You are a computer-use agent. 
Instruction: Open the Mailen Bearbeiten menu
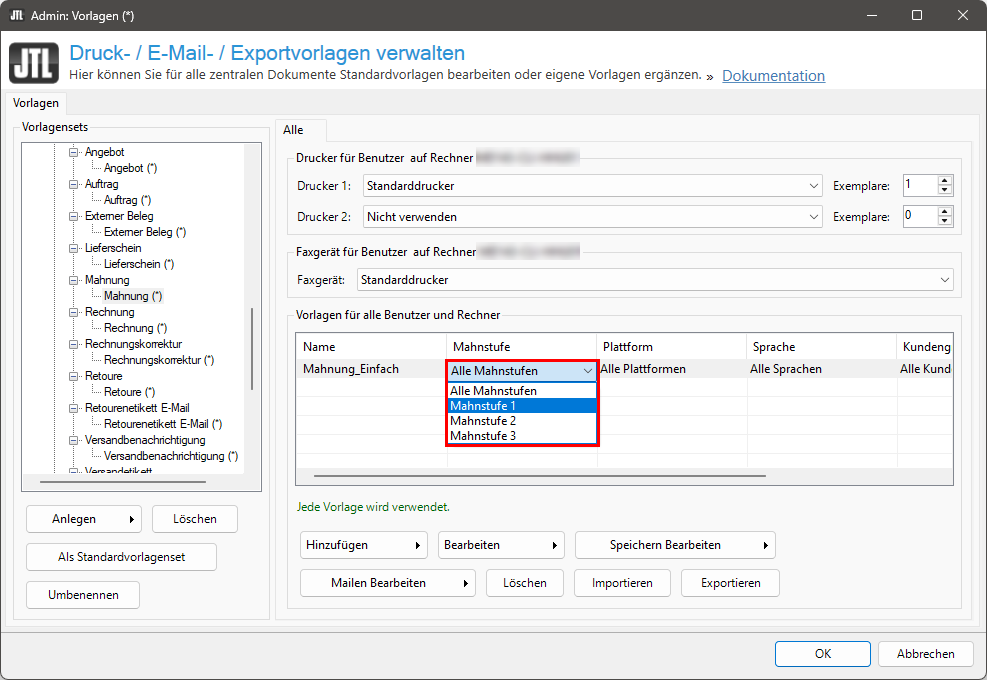(x=388, y=583)
